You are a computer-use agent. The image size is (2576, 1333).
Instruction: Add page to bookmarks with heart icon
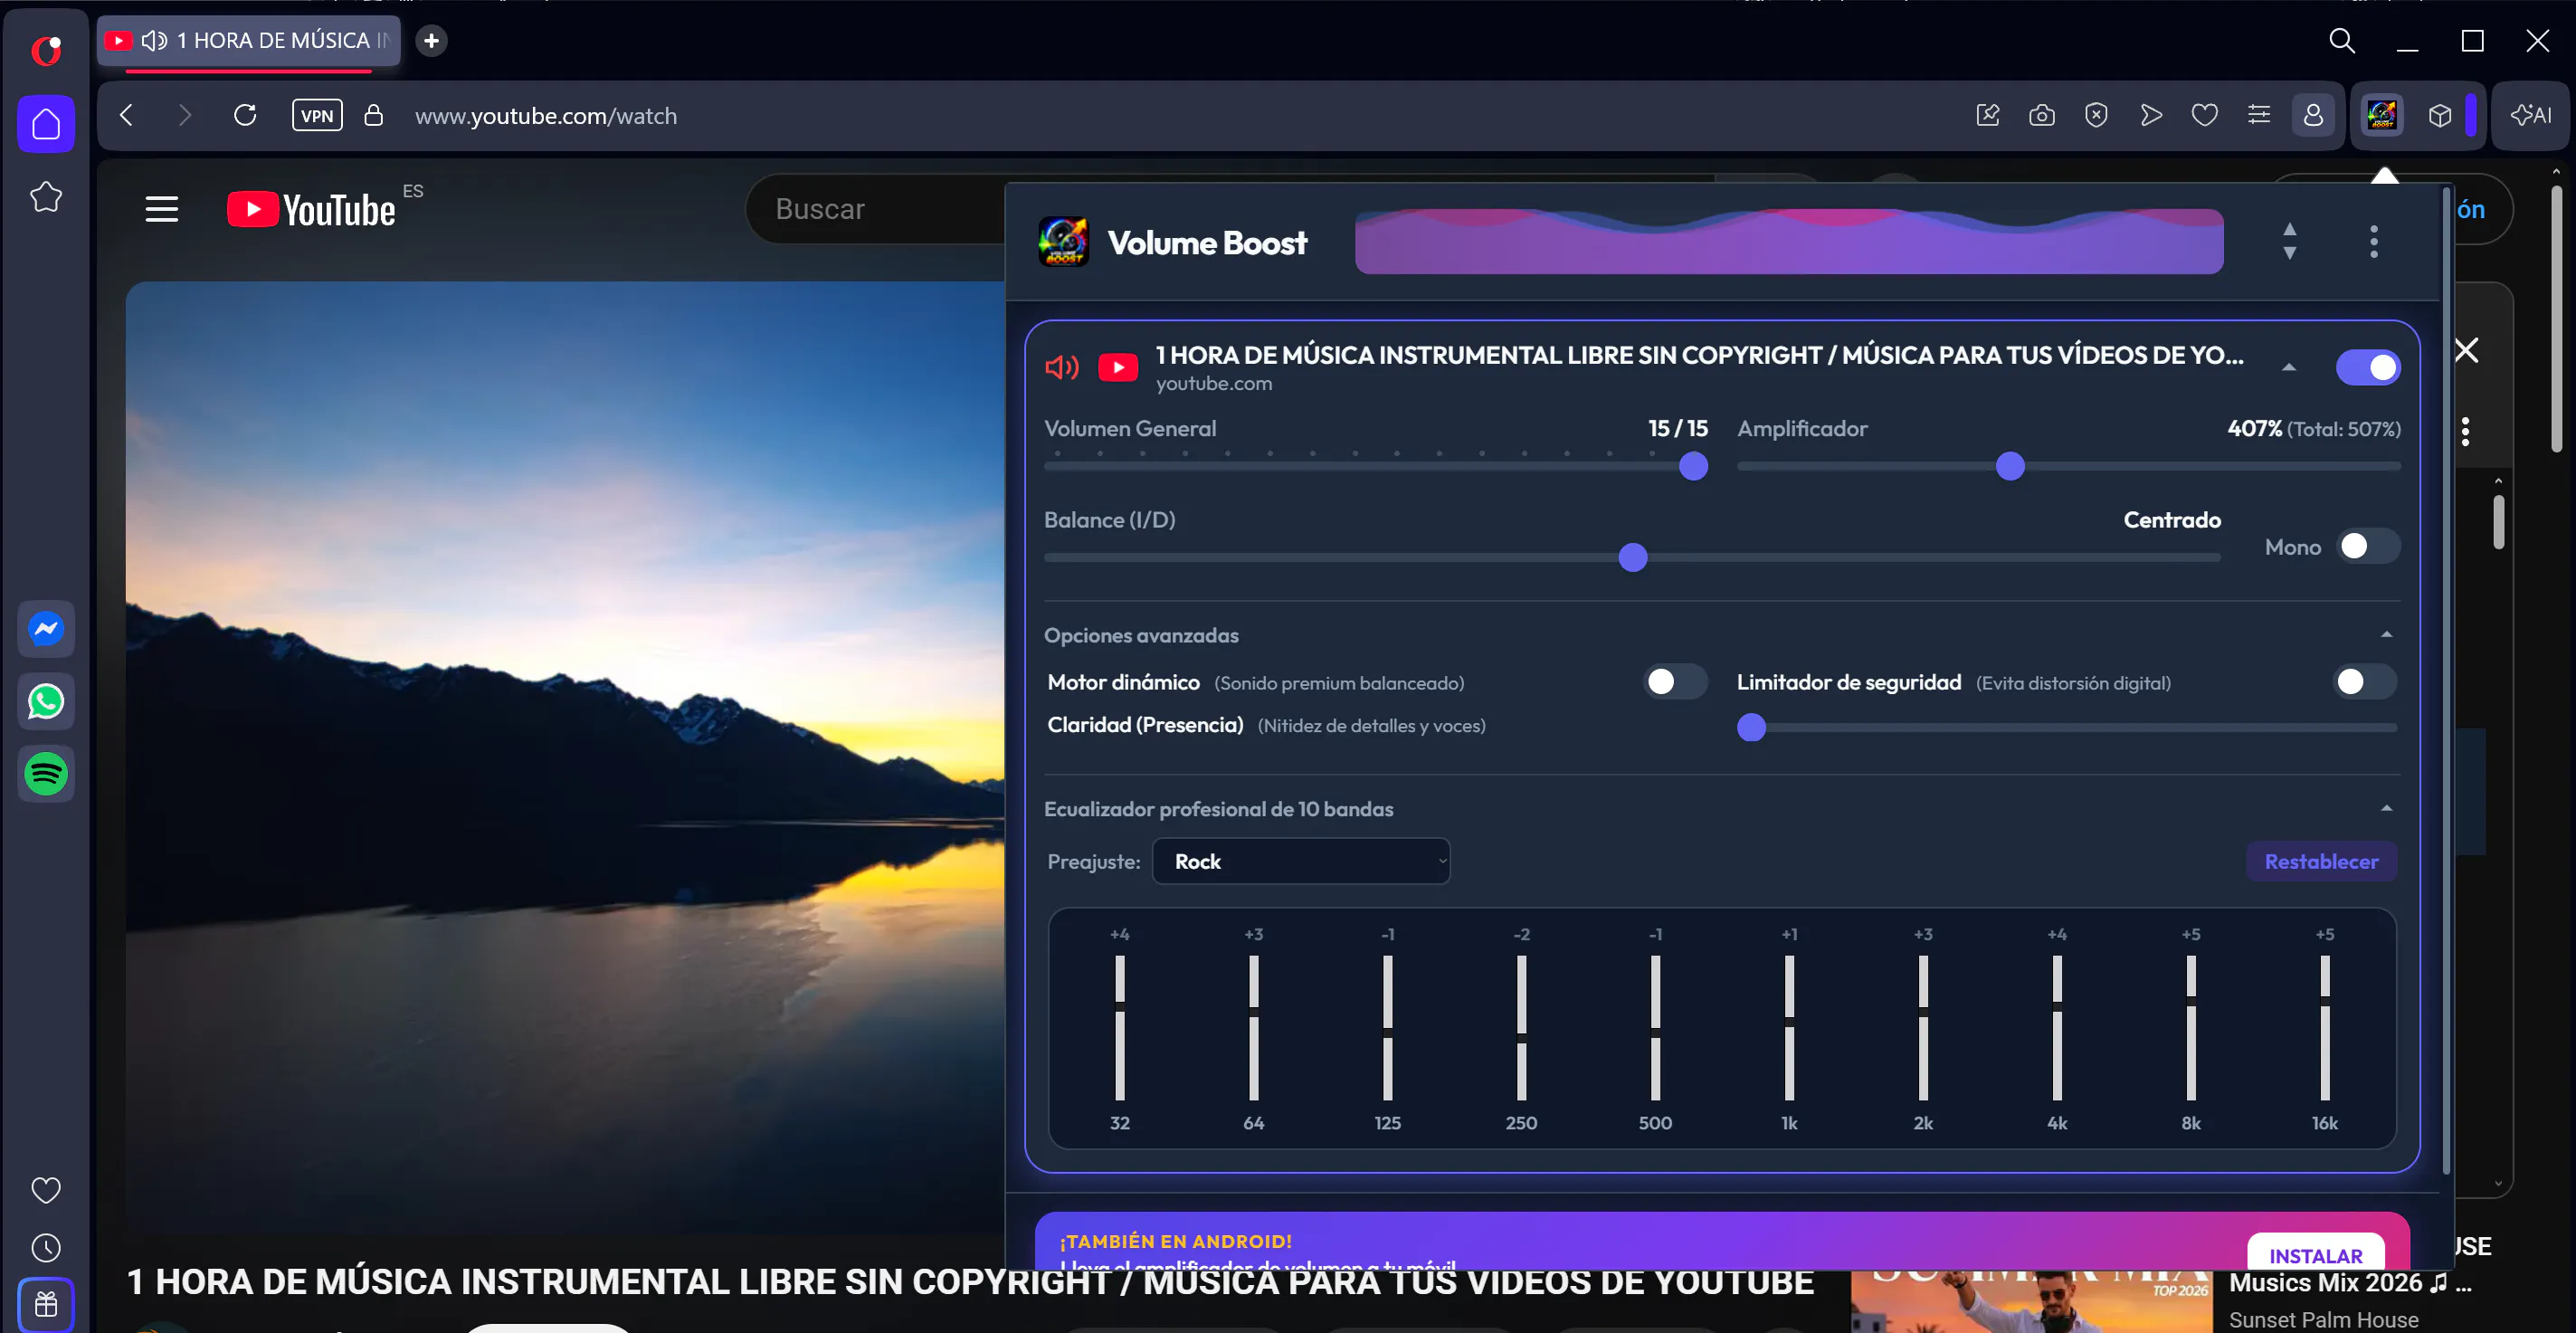coord(2204,115)
